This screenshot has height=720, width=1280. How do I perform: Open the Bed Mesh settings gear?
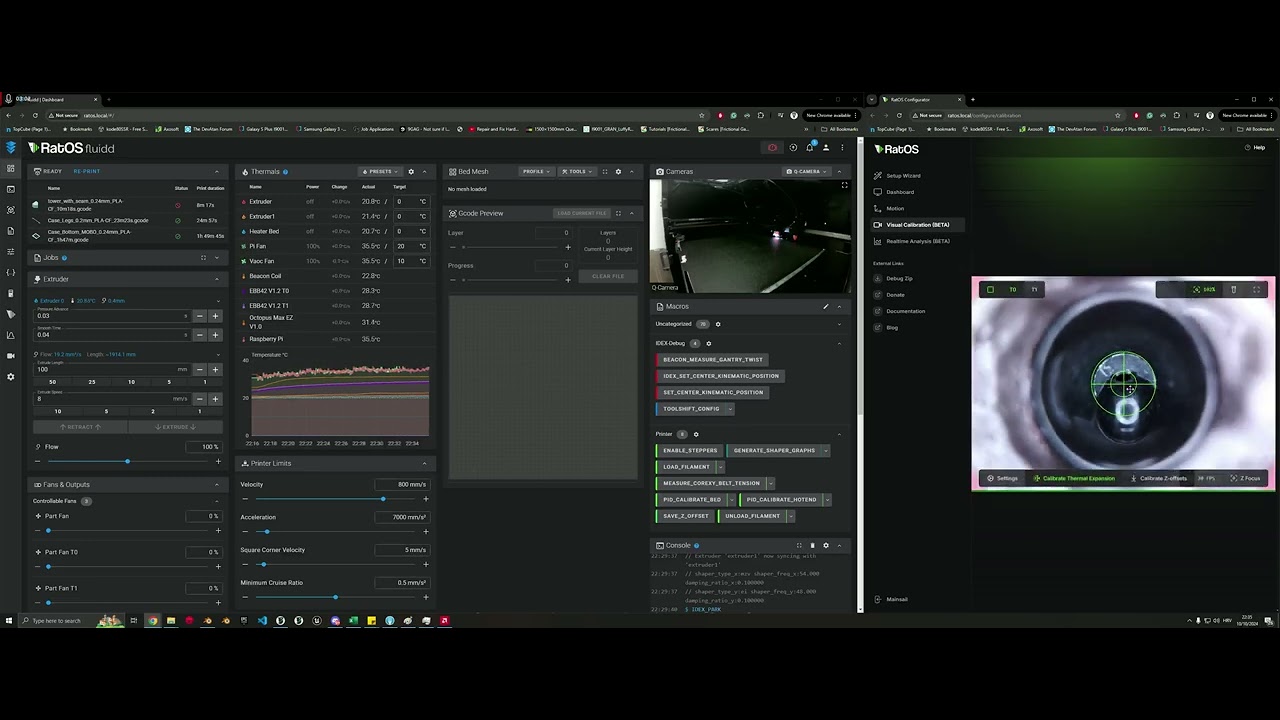[x=618, y=172]
